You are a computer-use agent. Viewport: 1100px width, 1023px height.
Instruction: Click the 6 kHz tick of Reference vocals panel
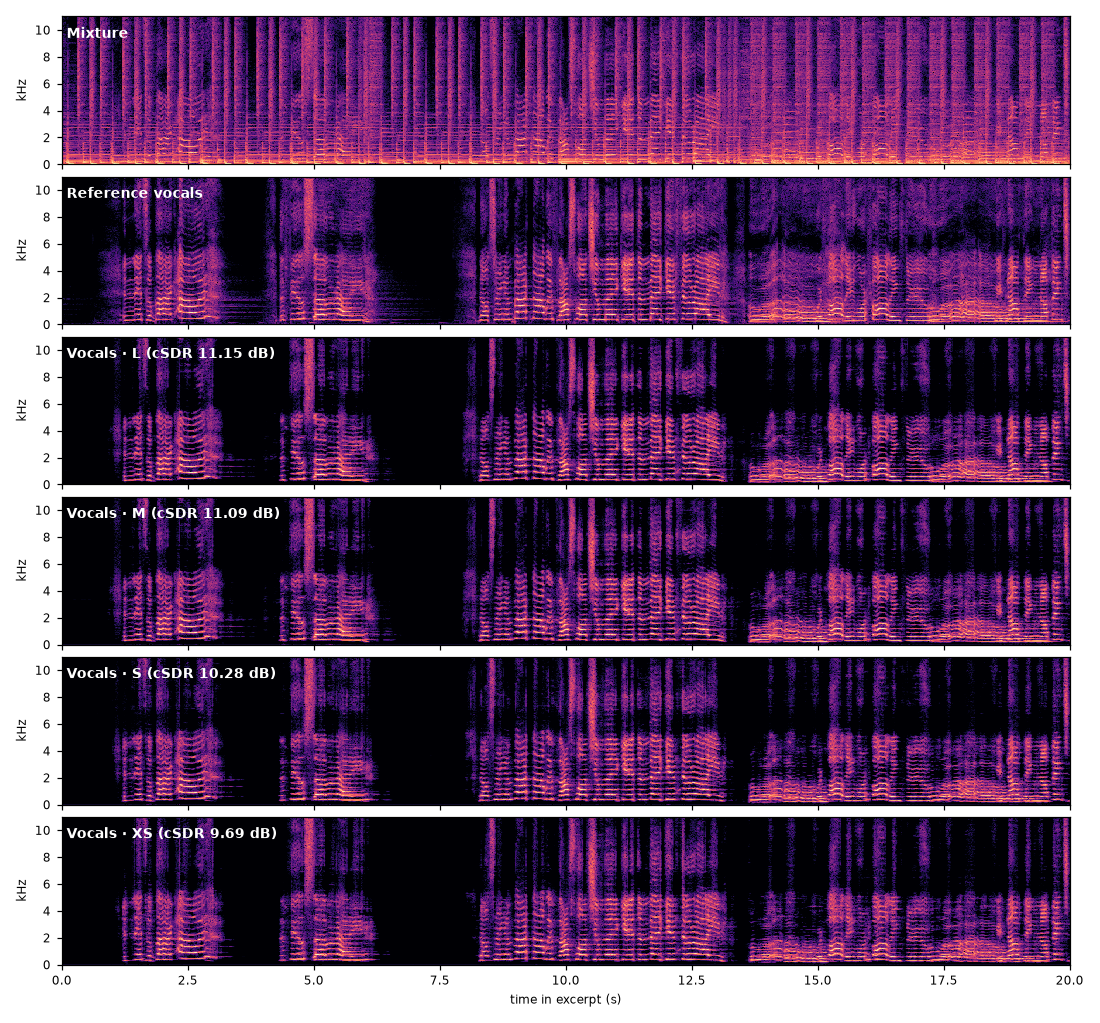click(47, 244)
